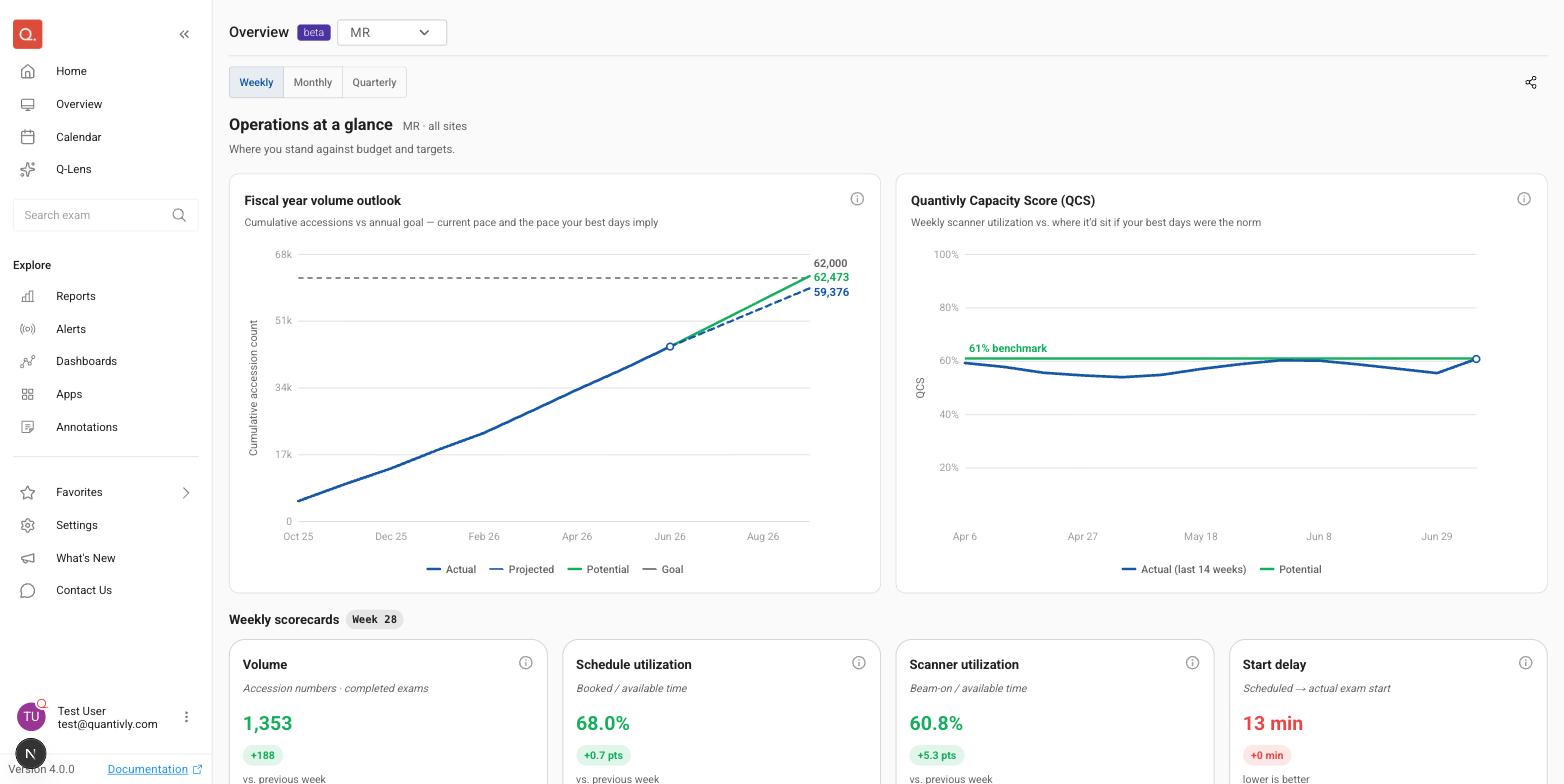Click the latest QCS data point marker

point(1476,359)
